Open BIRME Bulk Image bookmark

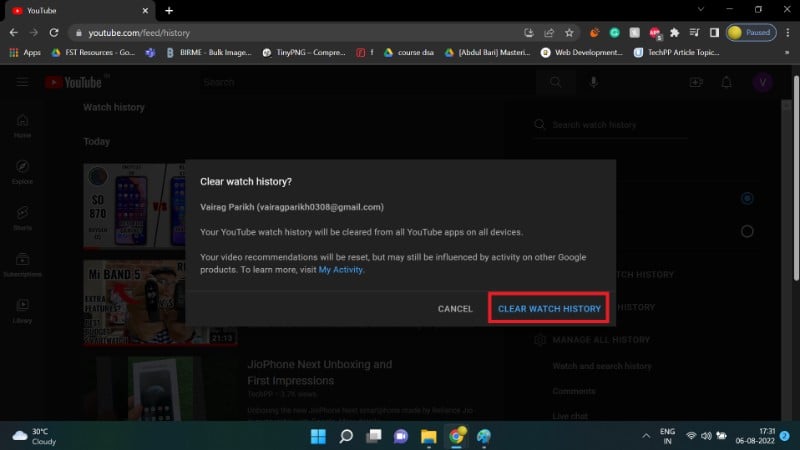[209, 52]
